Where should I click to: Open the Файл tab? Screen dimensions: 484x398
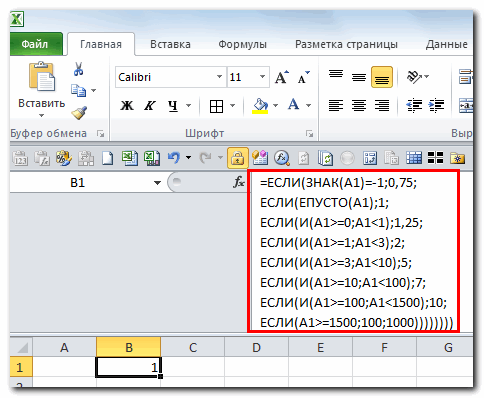point(35,44)
